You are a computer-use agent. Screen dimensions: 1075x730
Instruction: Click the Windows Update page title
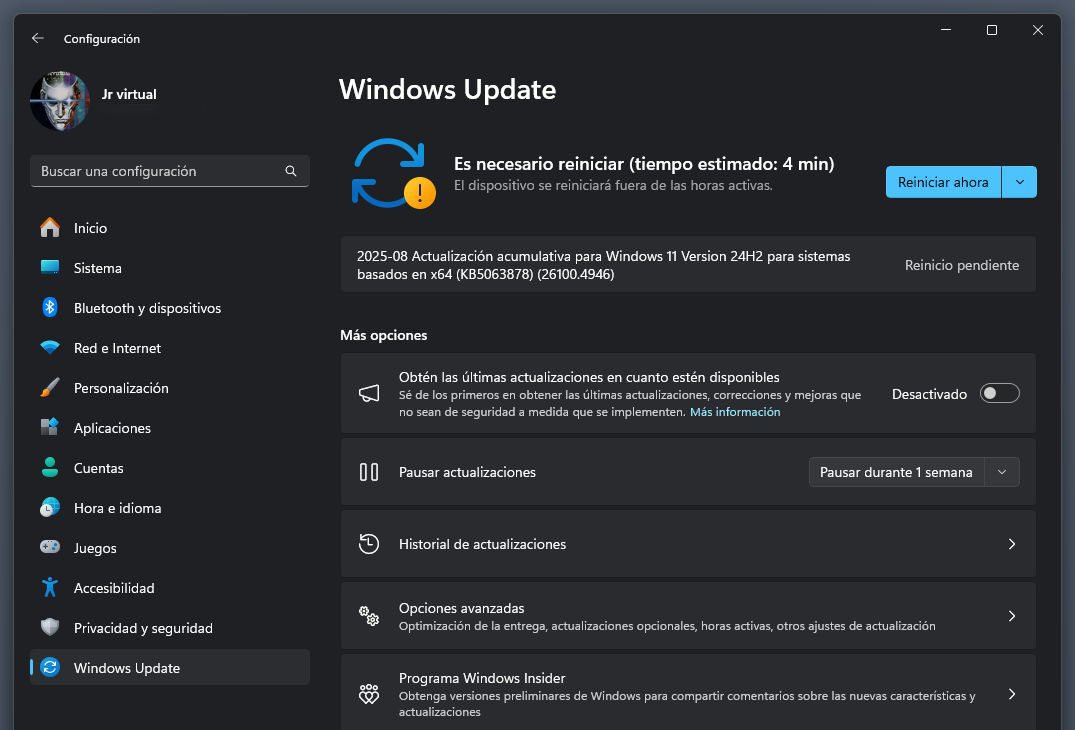(x=447, y=90)
